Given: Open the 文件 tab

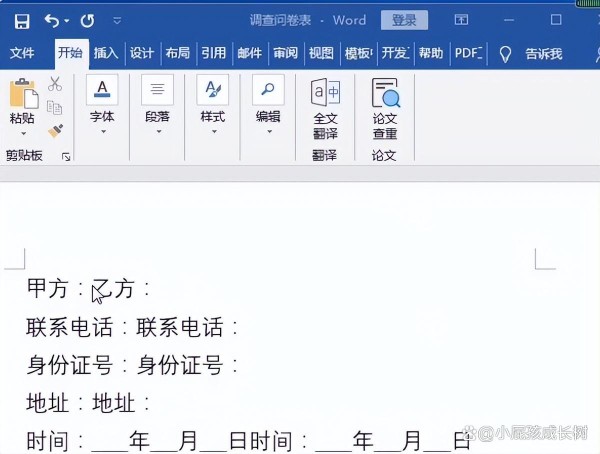Looking at the screenshot, I should [x=22, y=53].
